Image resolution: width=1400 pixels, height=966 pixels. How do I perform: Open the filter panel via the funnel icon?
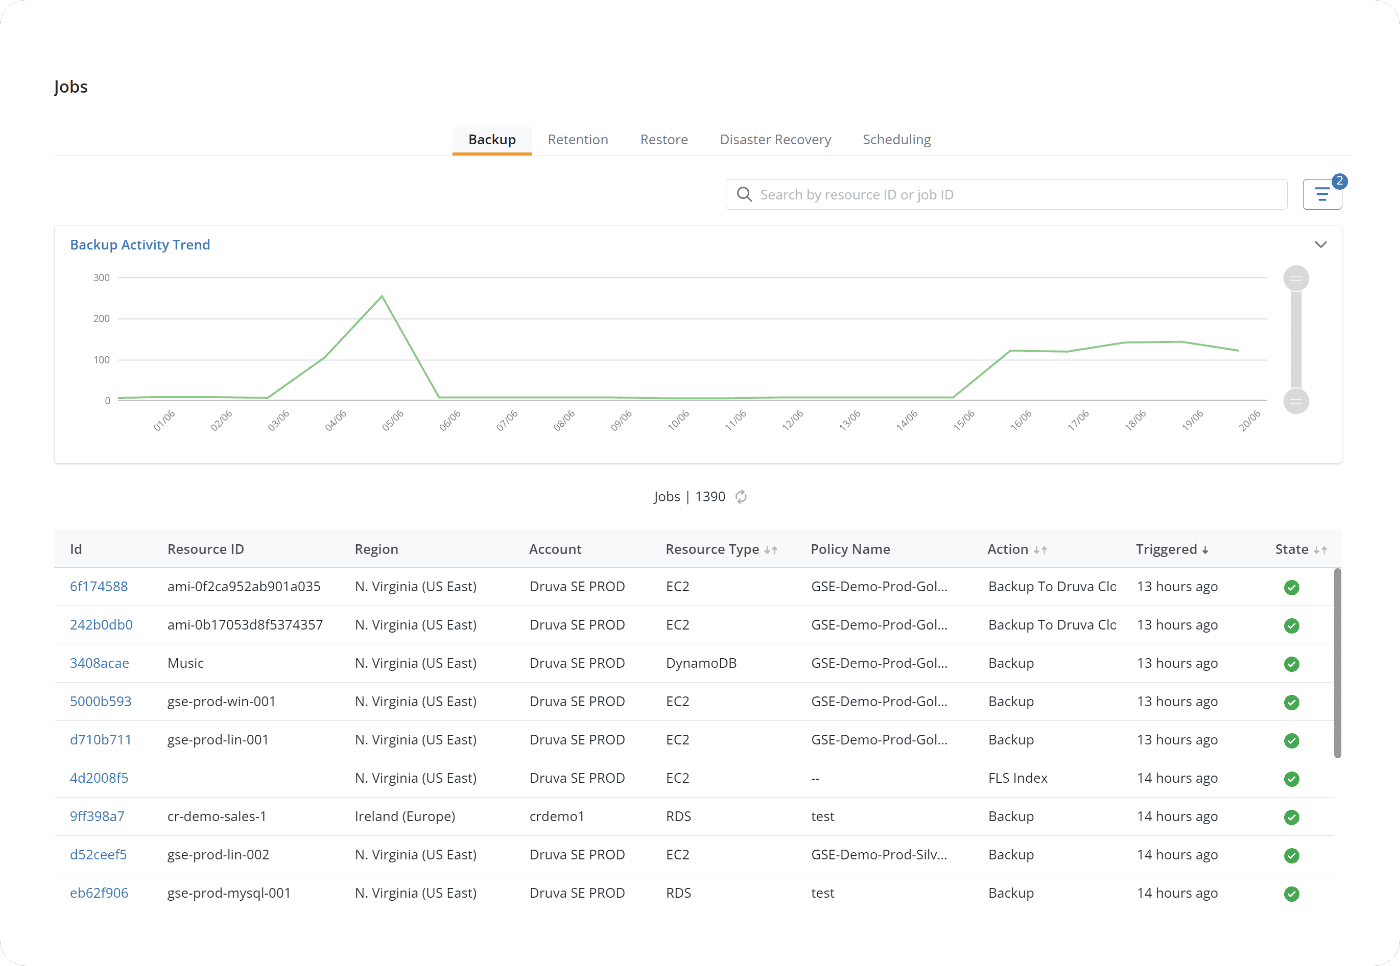(1322, 194)
